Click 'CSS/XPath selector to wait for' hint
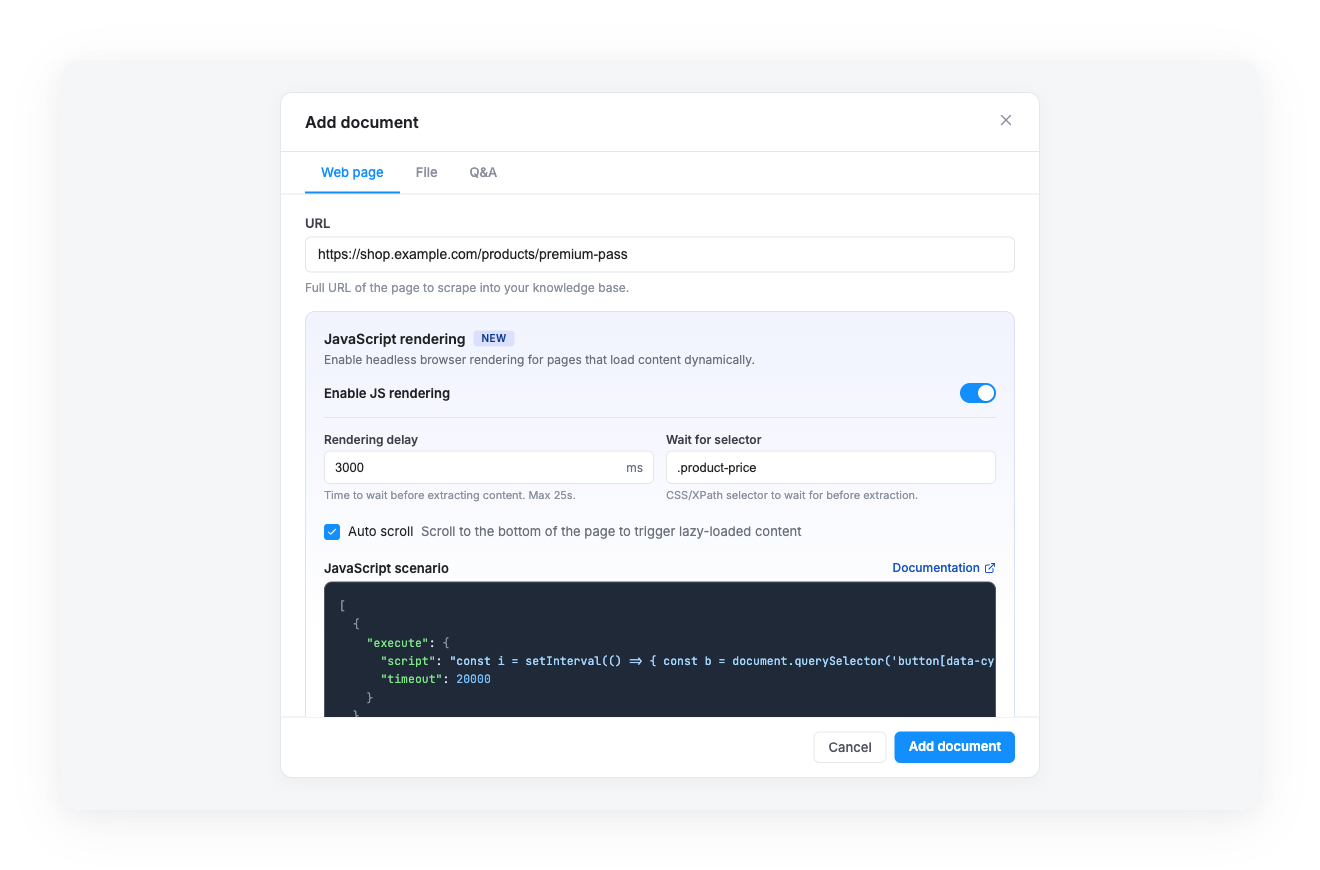Image resolution: width=1320 pixels, height=870 pixels. pos(792,495)
